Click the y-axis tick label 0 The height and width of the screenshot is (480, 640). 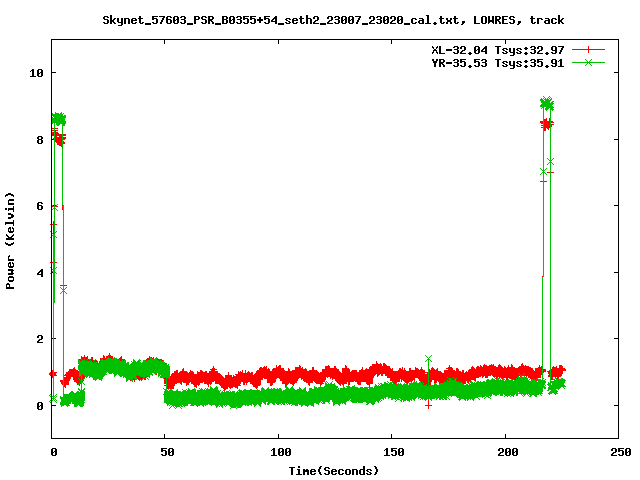tap(40, 406)
